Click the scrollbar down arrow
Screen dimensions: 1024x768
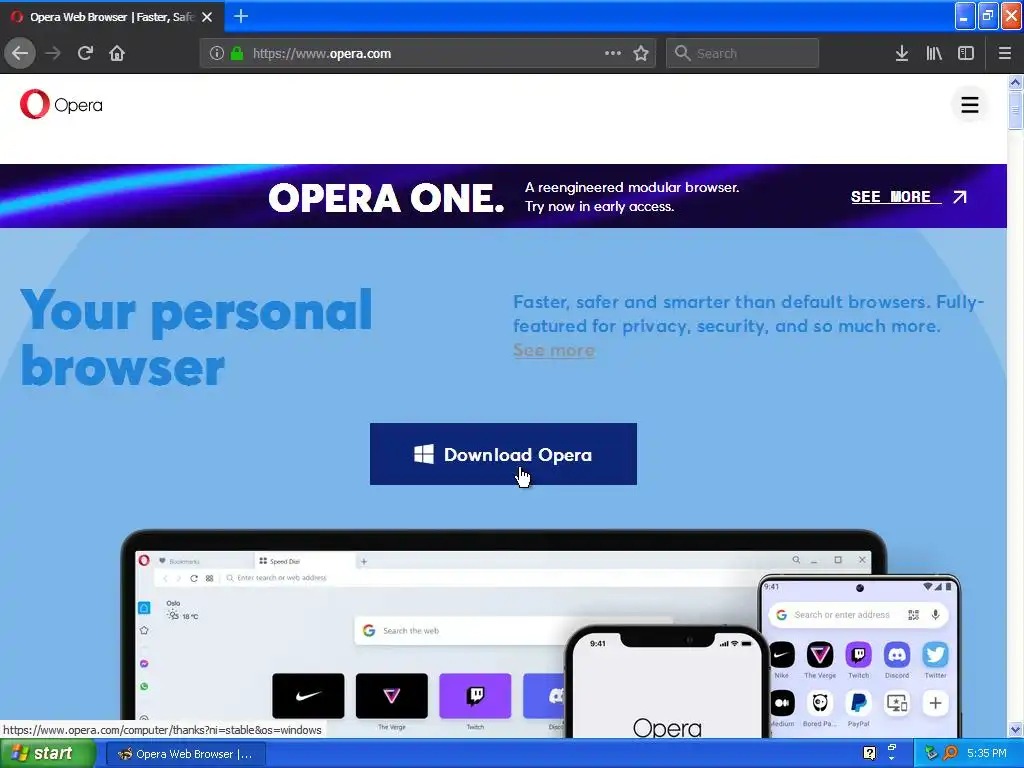1015,729
